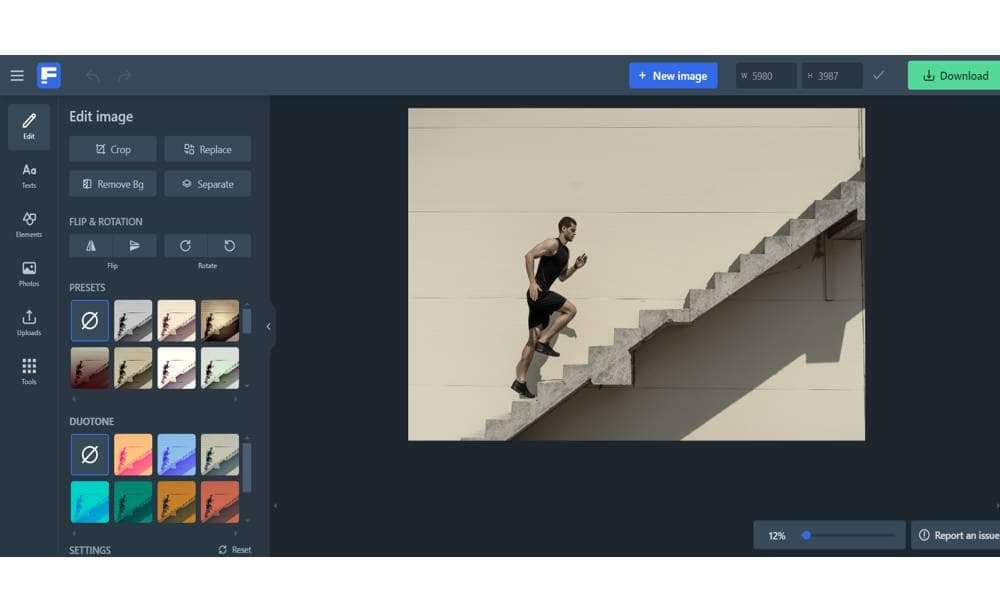
Task: Confirm dimensions with checkmark icon
Action: coord(879,76)
